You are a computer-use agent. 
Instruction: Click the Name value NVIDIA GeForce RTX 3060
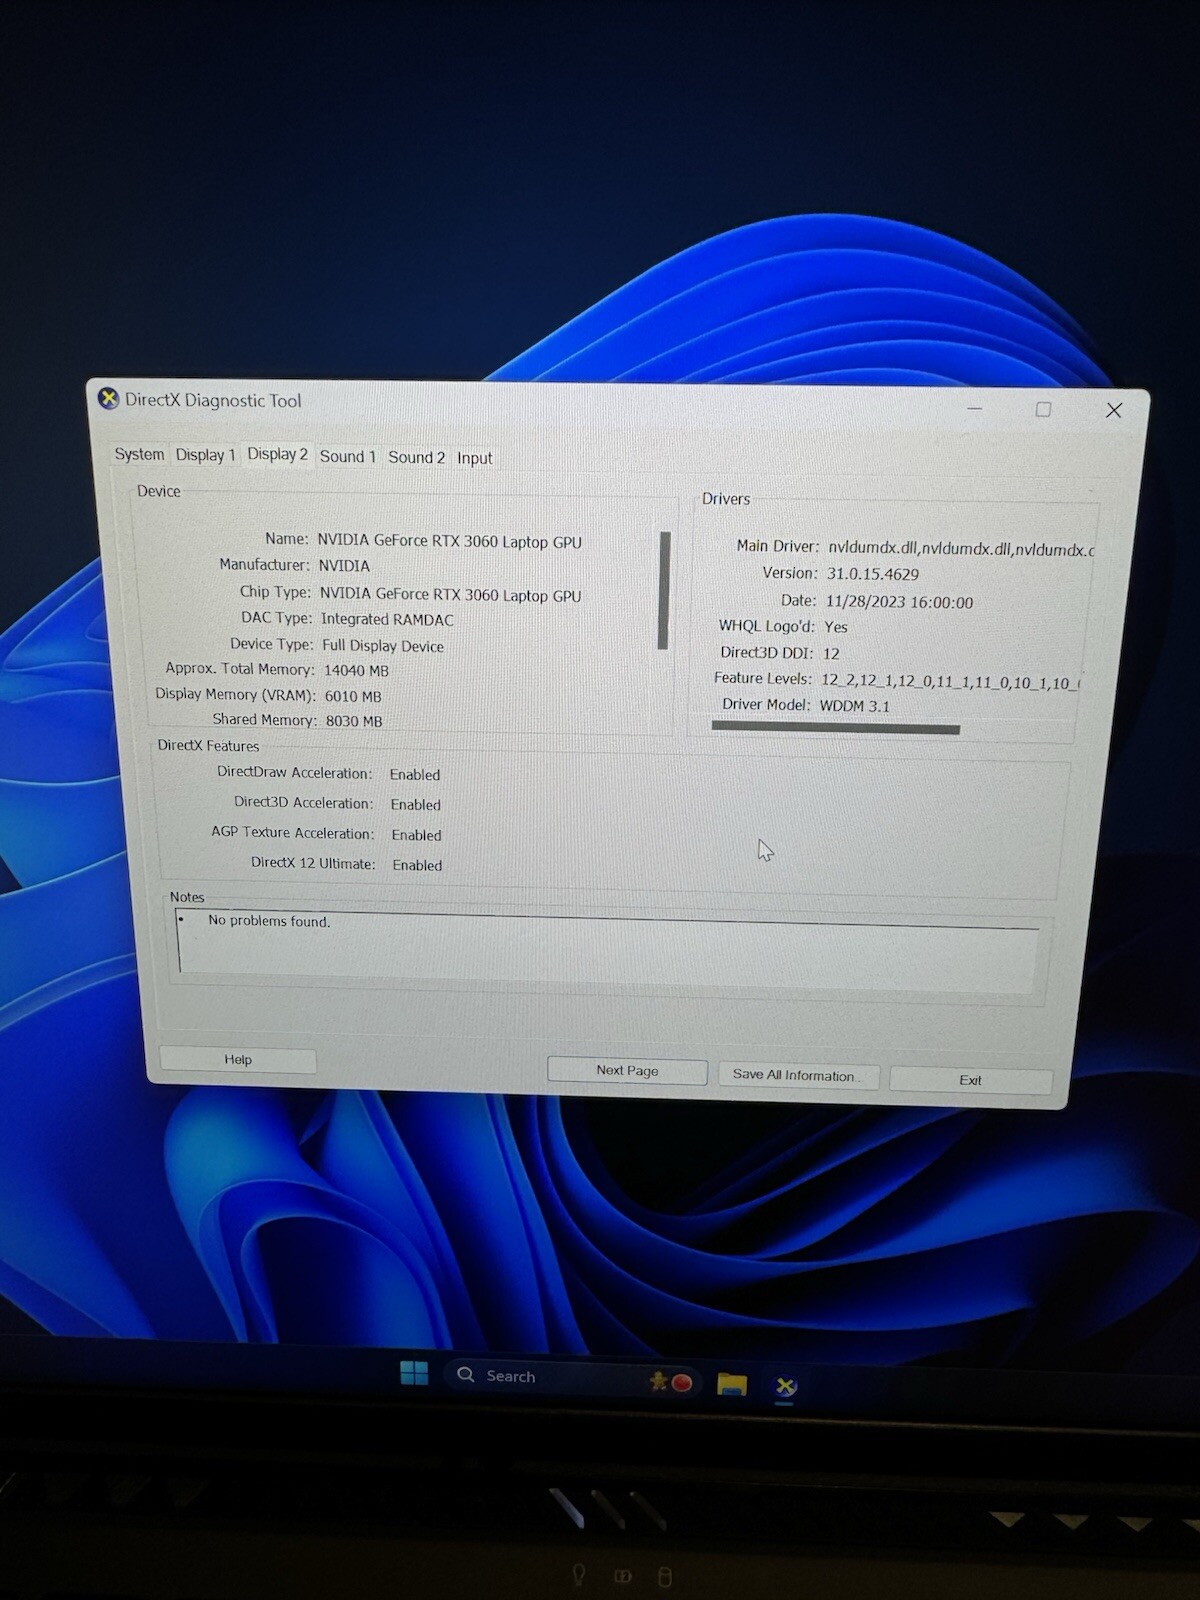click(449, 541)
